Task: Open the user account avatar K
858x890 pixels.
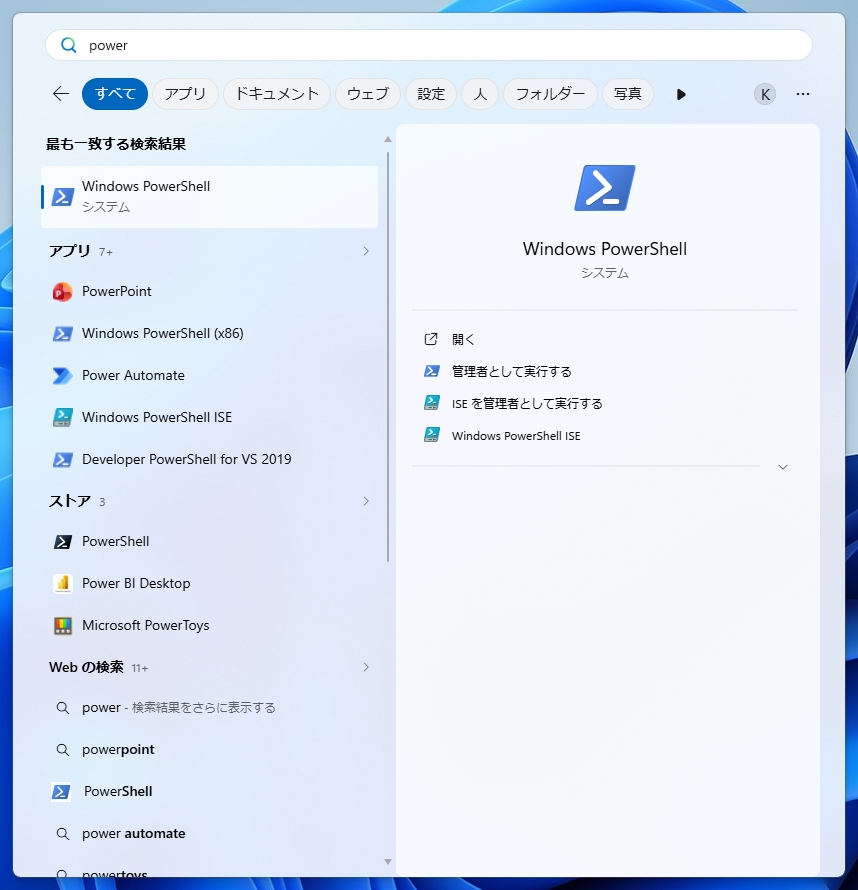Action: pos(765,94)
